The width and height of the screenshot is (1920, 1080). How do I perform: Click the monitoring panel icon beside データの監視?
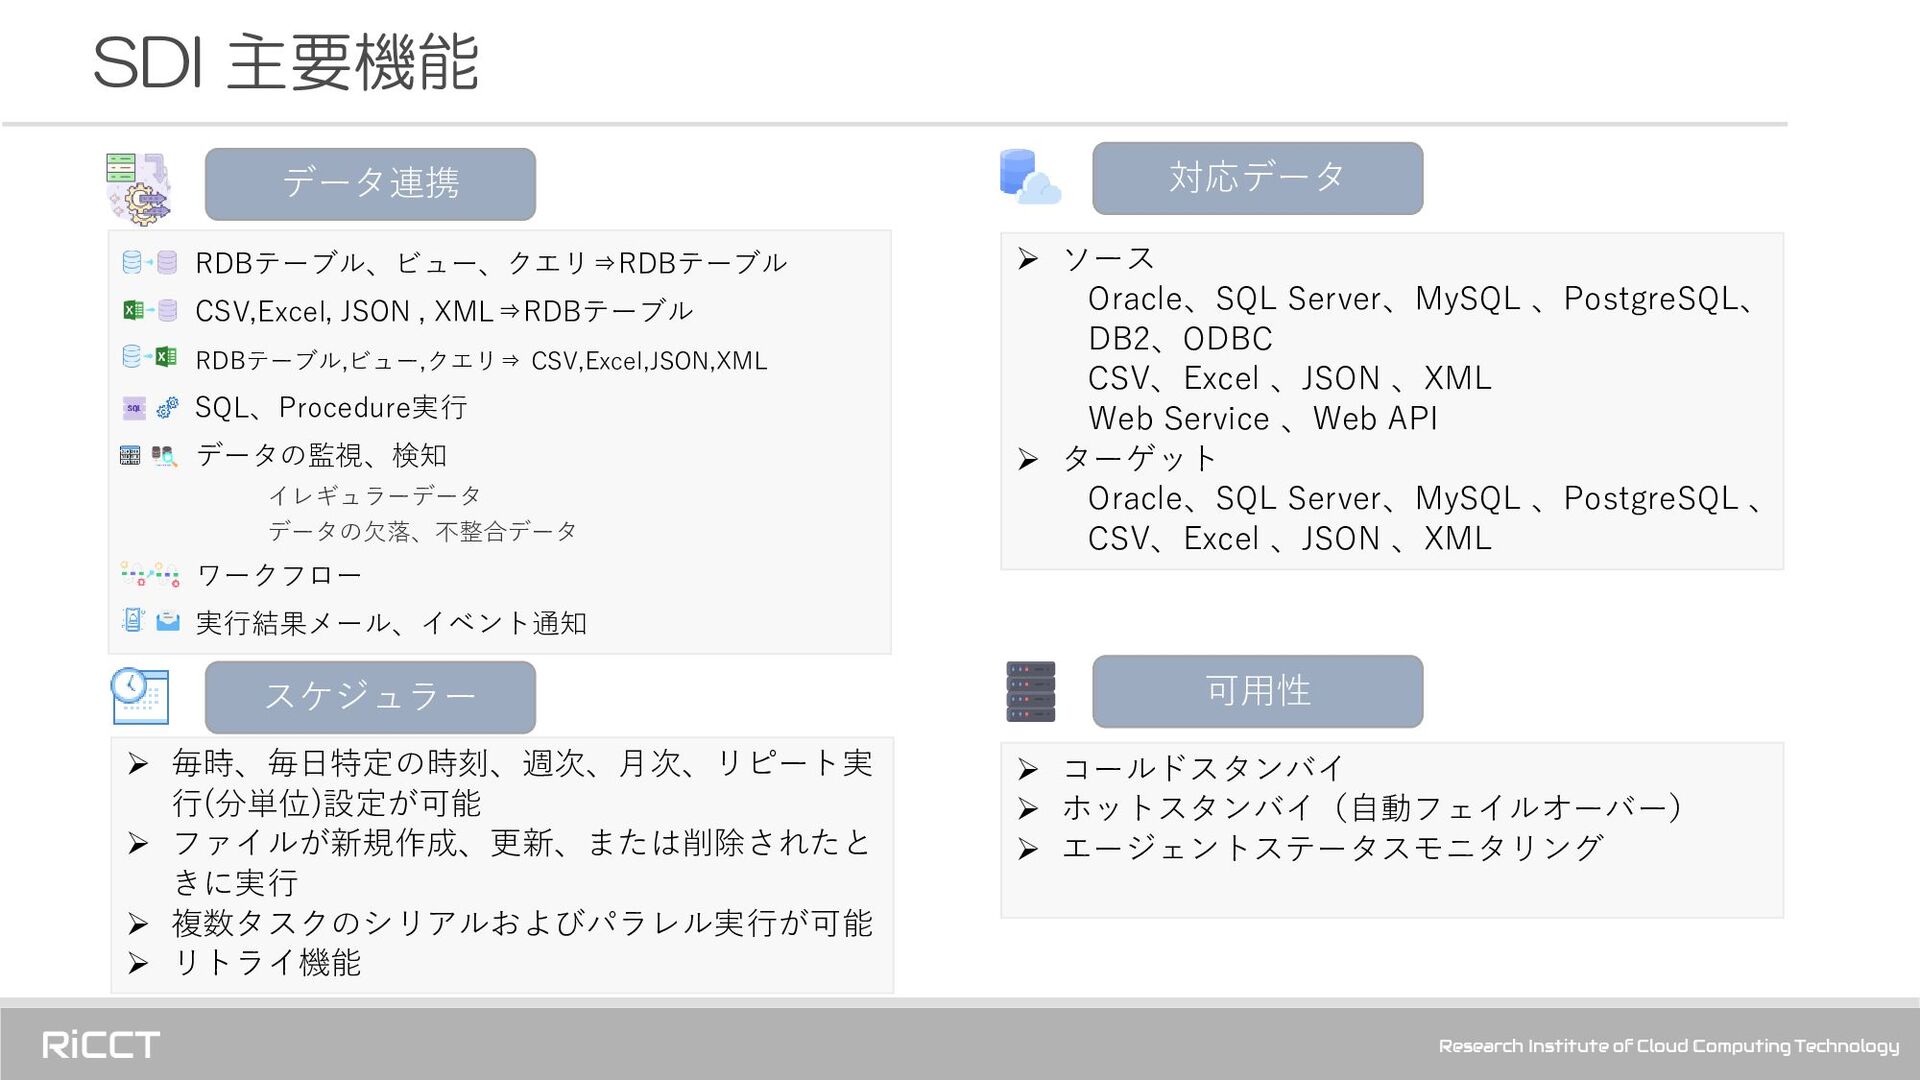tap(130, 456)
